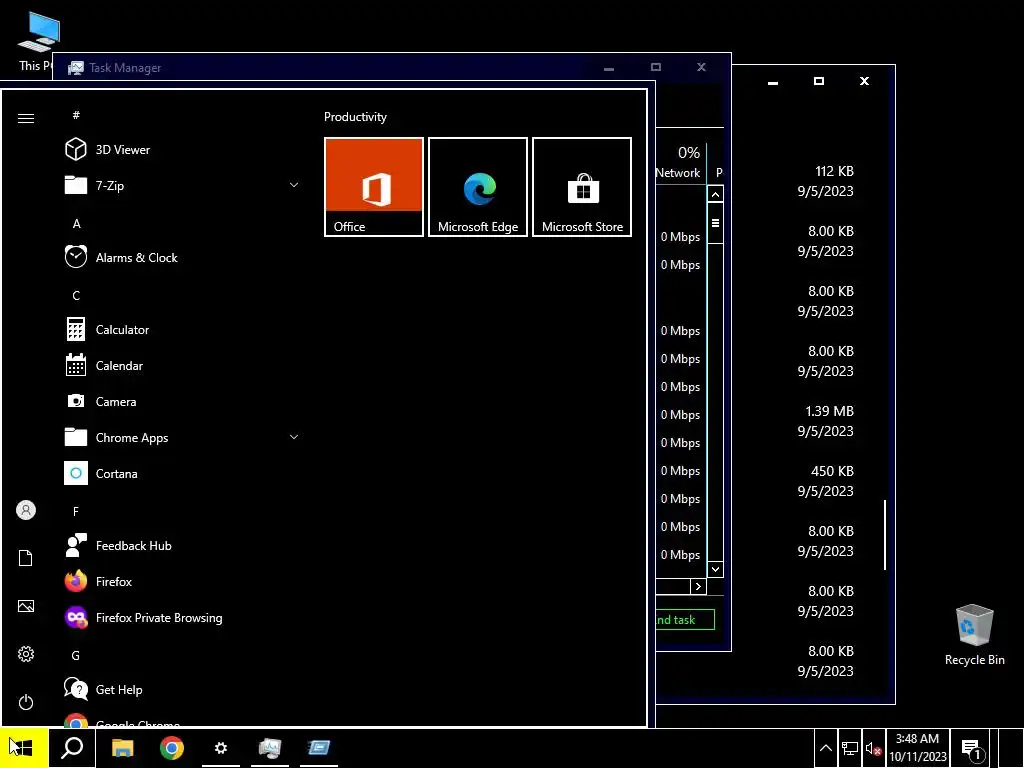Switch to Task Manager taskbar icon
The height and width of the screenshot is (768, 1024).
270,748
